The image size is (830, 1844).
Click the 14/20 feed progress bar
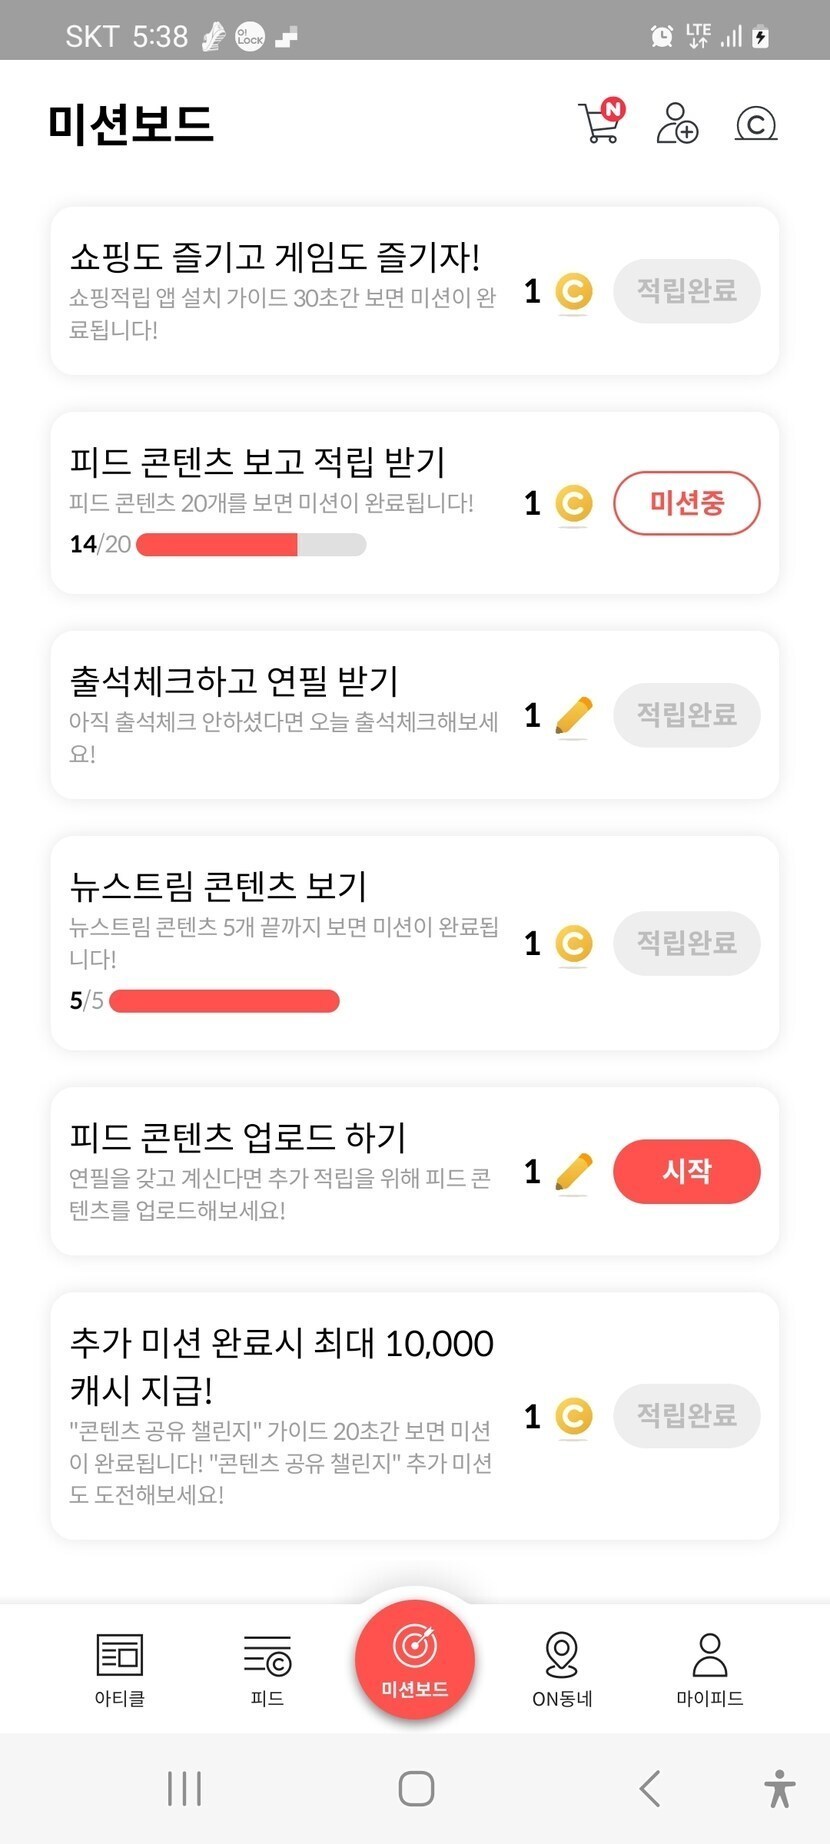(x=251, y=545)
